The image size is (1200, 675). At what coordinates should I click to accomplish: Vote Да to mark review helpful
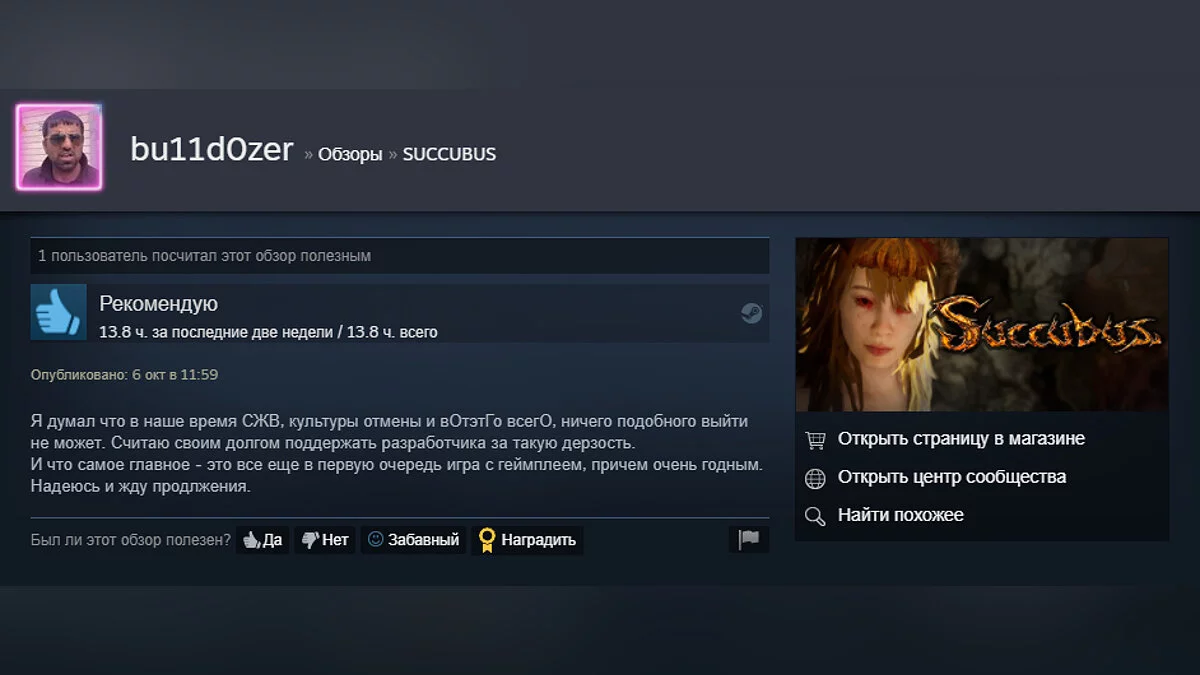(263, 540)
